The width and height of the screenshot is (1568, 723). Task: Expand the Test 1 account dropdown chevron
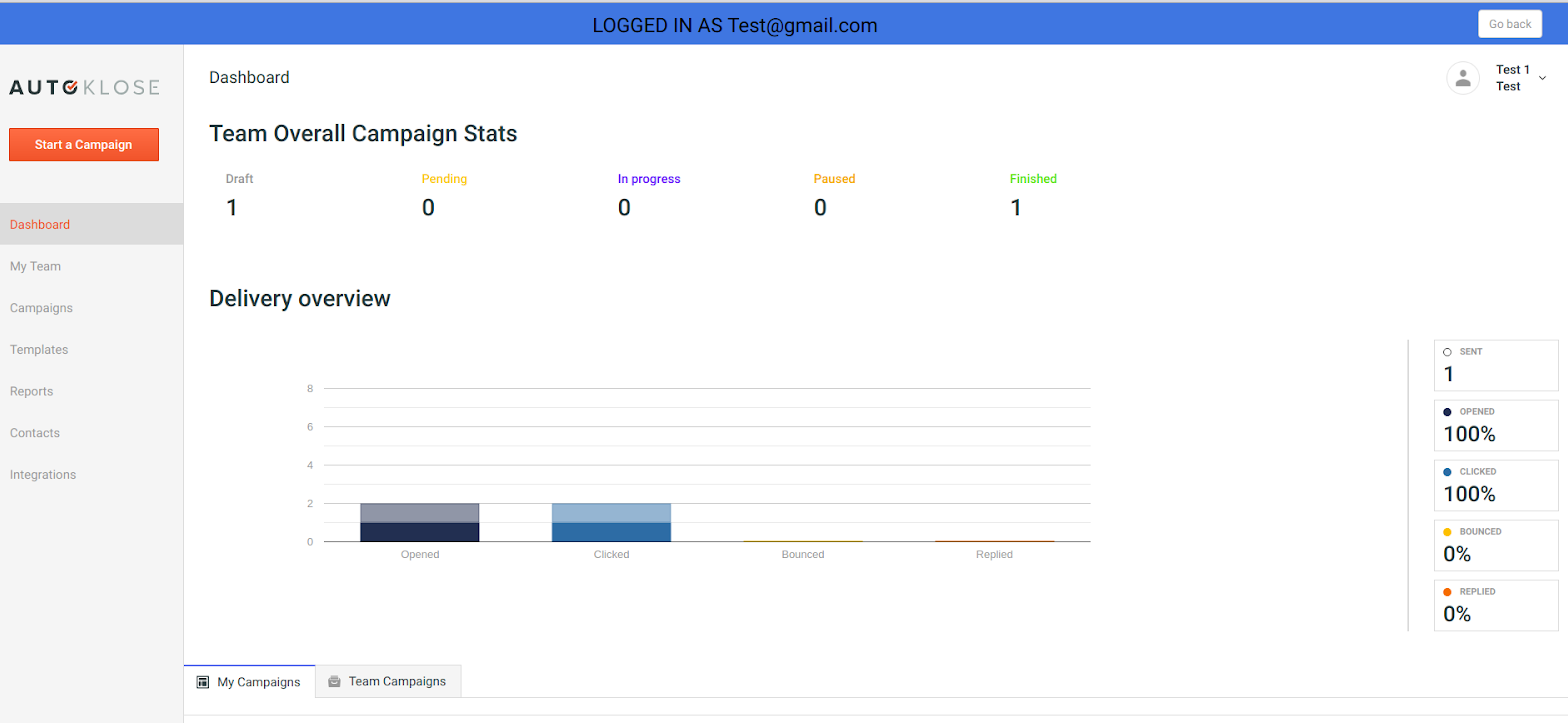[1543, 78]
